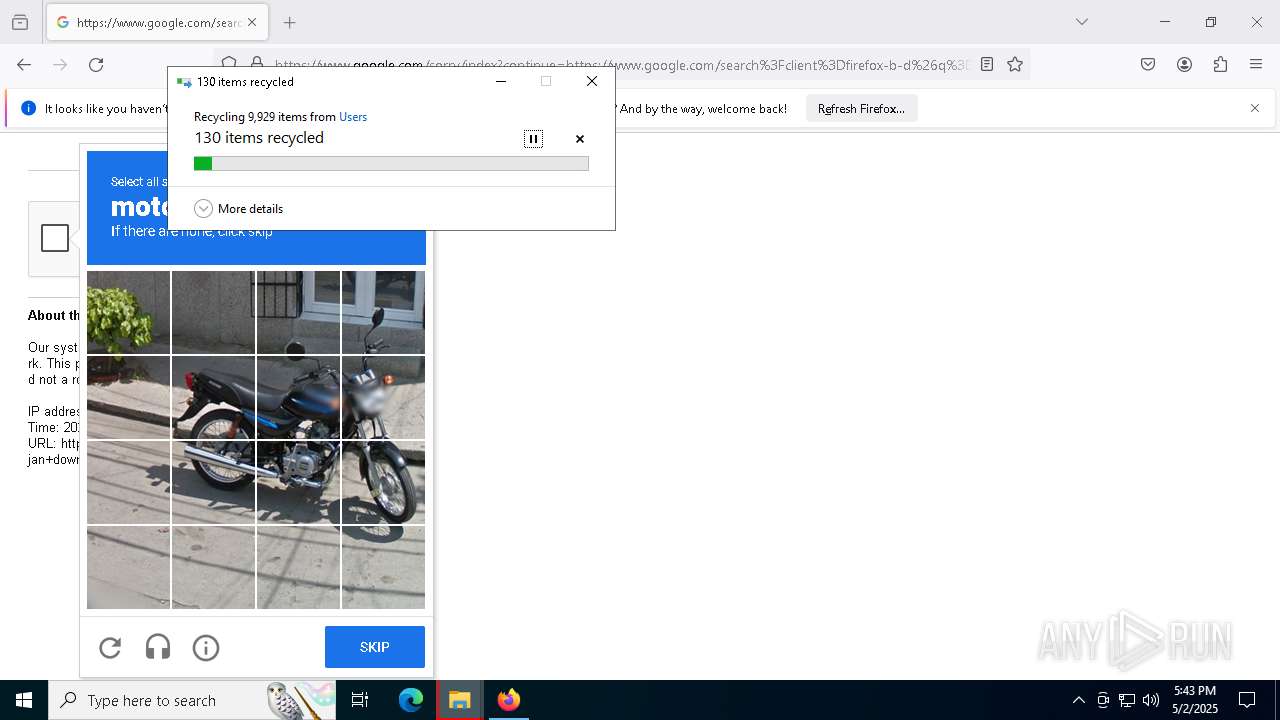Close the Google browser tab
Viewport: 1280px width, 720px height.
tap(252, 22)
